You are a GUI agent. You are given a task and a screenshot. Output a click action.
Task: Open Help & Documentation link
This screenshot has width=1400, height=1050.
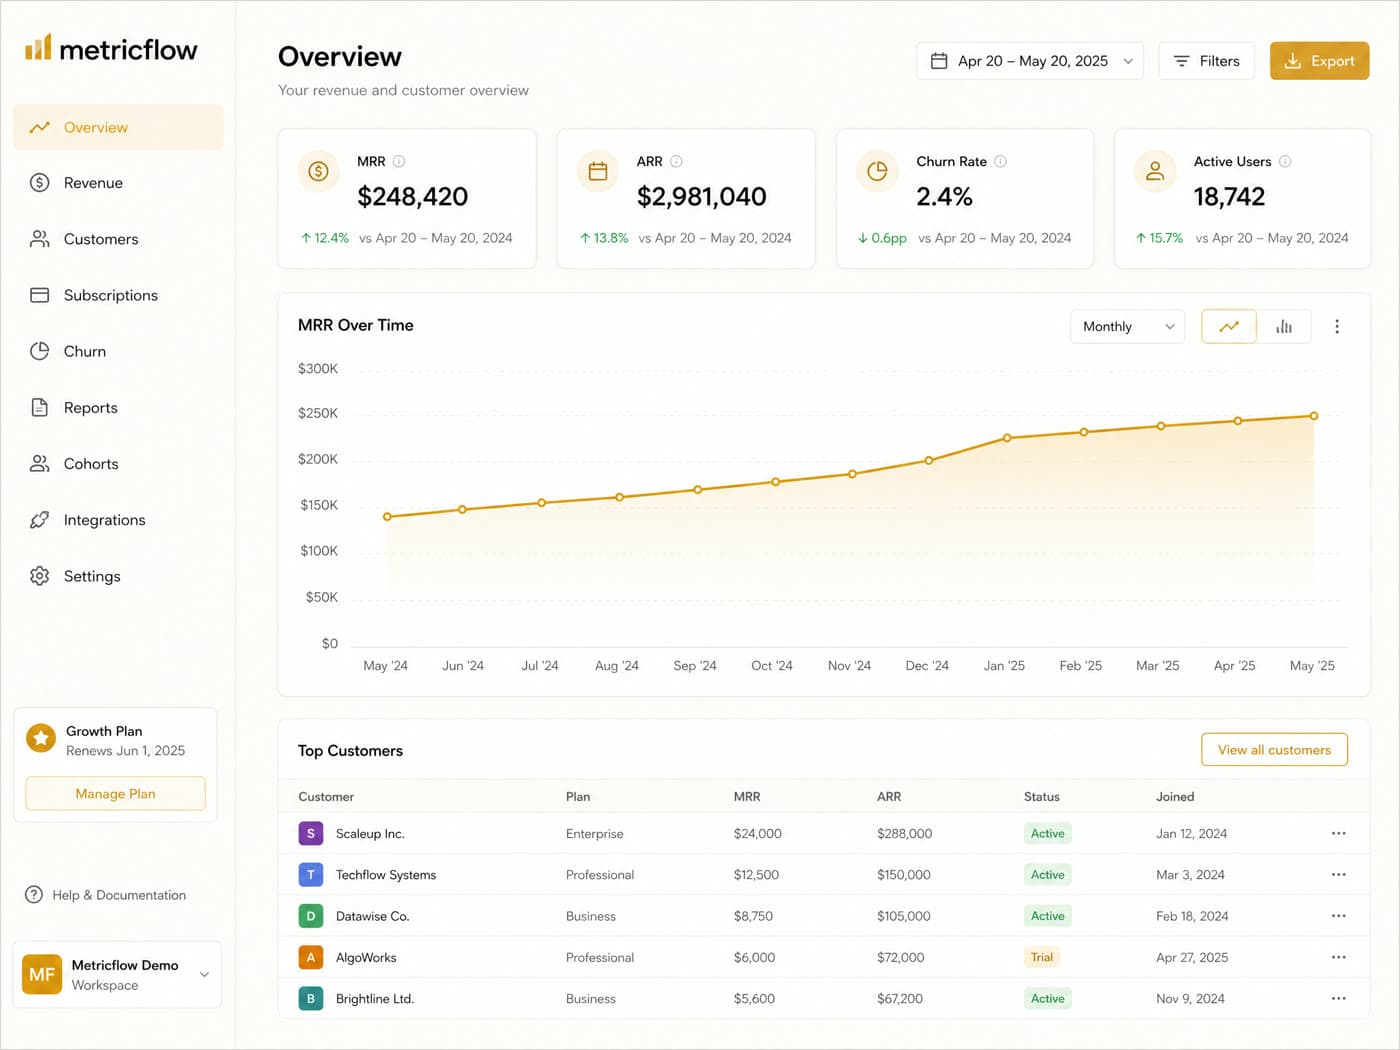105,895
